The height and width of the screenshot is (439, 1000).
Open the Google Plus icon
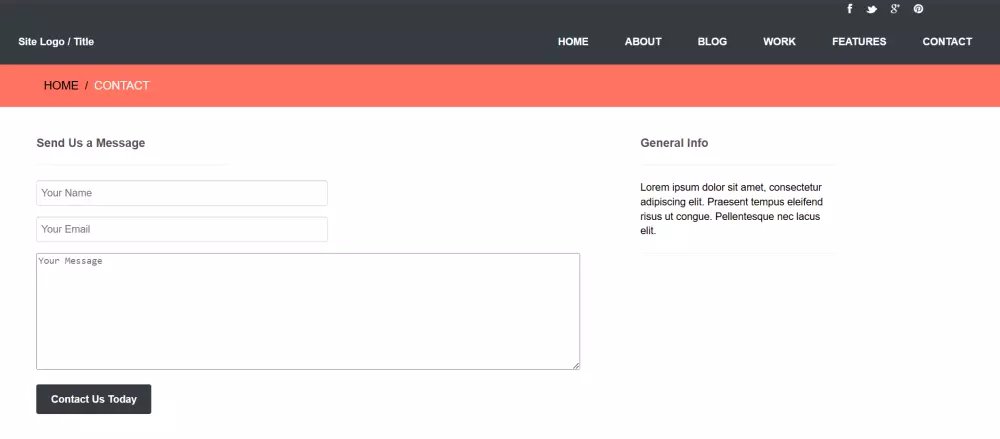point(895,9)
